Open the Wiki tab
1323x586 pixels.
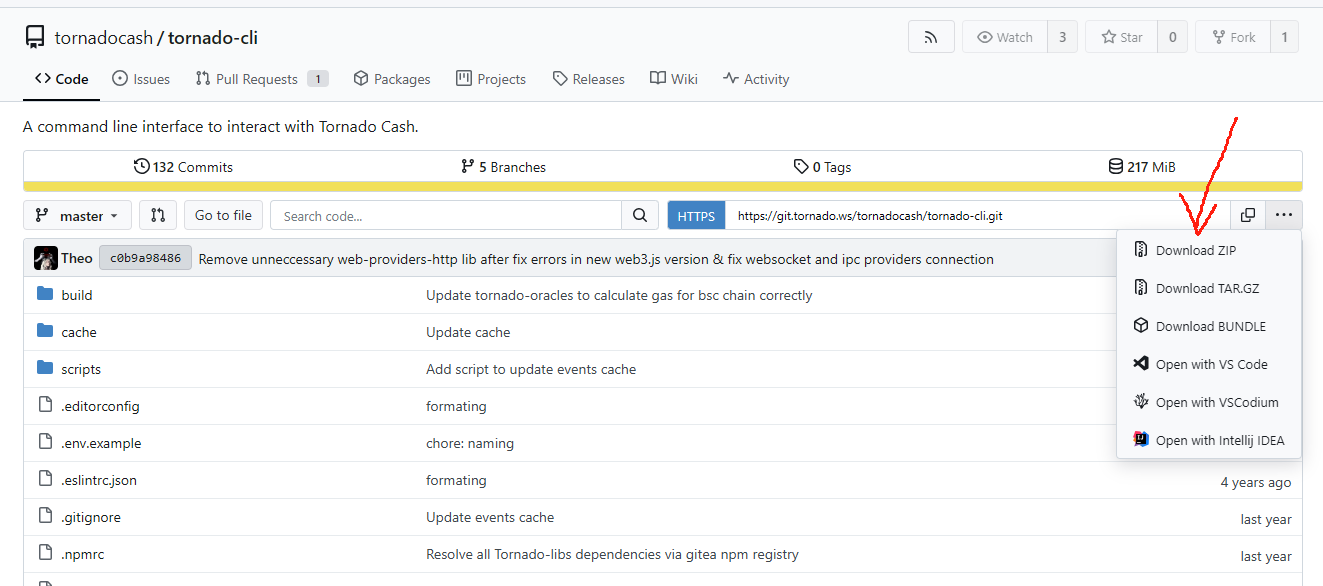click(x=674, y=79)
